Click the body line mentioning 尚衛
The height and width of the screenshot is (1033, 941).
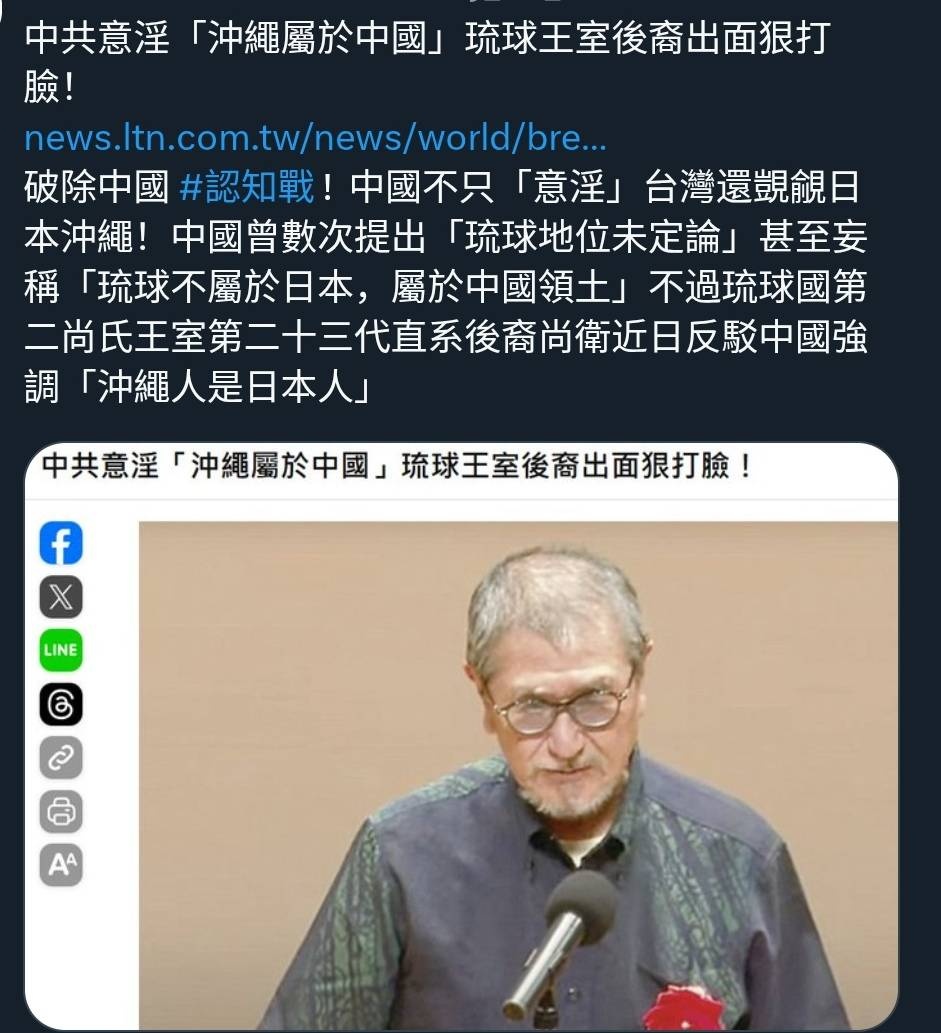[445, 337]
